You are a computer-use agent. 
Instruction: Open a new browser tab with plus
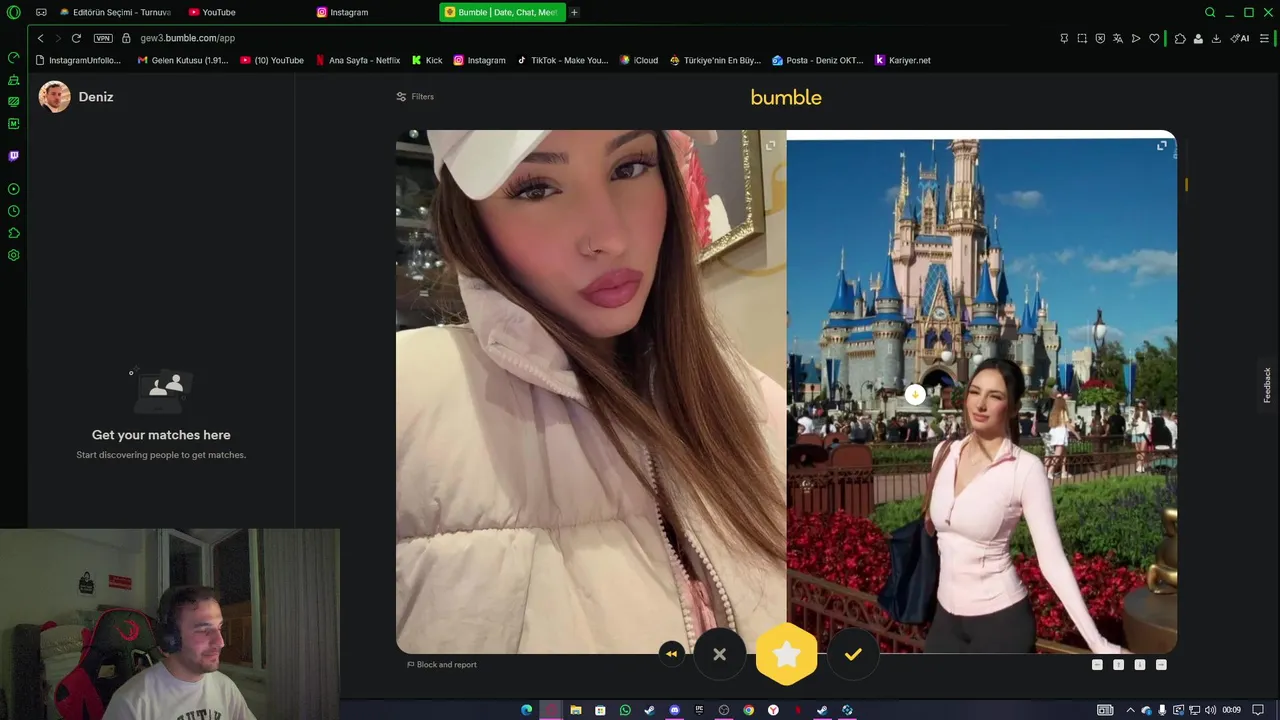coord(574,12)
